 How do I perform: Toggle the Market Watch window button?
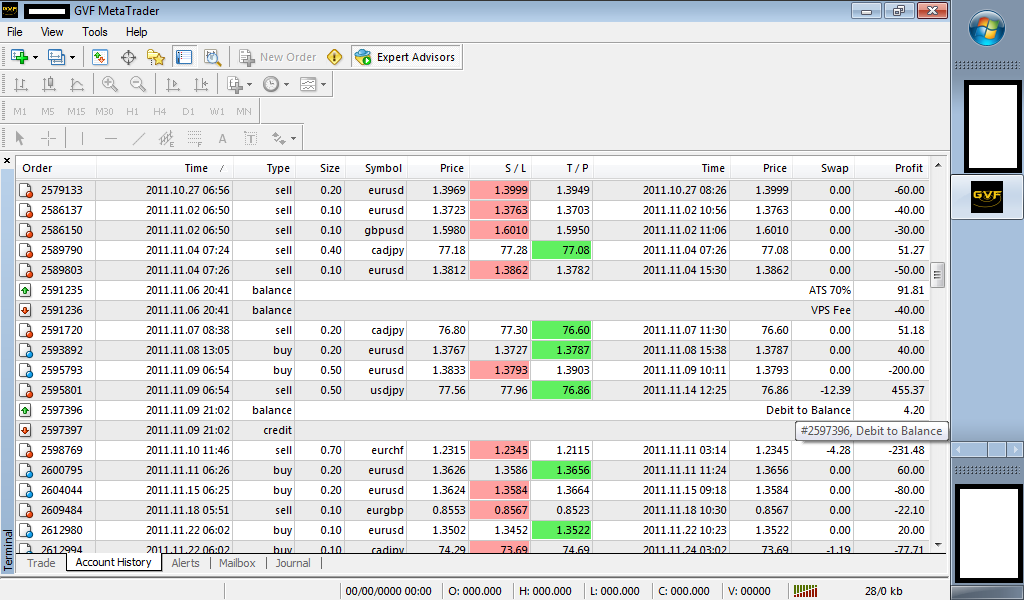click(100, 57)
